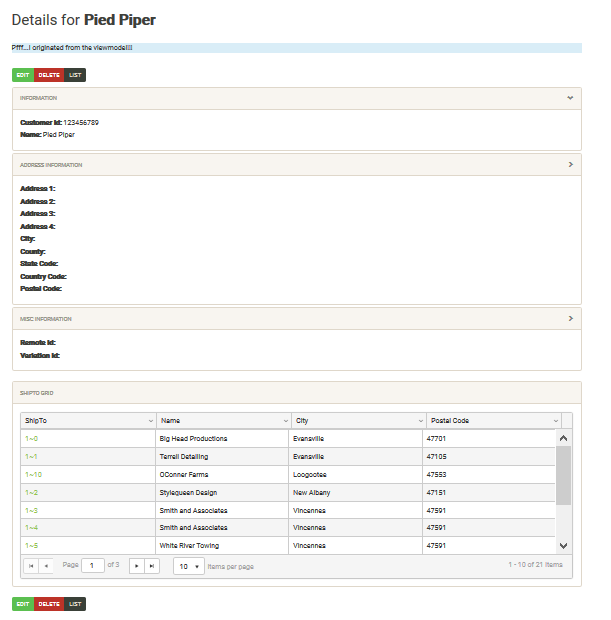The width and height of the screenshot is (611, 620).
Task: Click the Information panel header title
Action: (x=38, y=98)
